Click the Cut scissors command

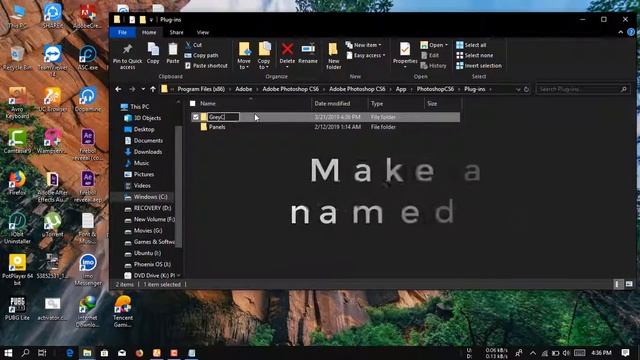(x=193, y=45)
